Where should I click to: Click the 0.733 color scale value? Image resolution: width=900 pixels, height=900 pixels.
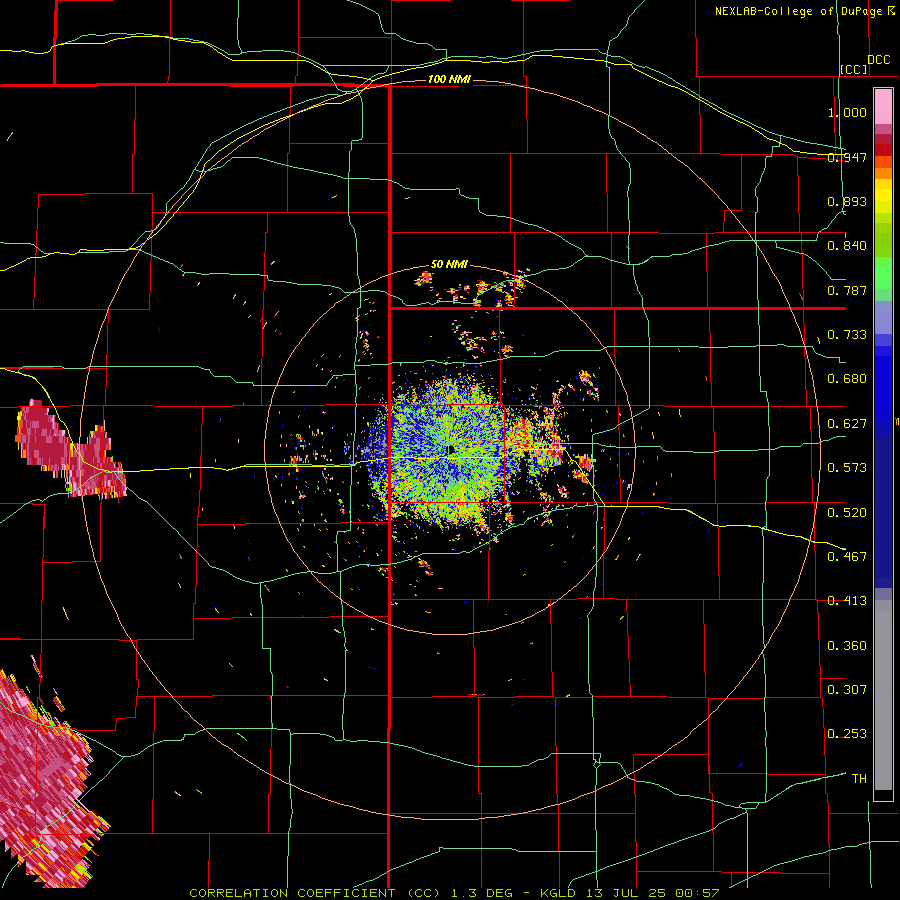click(x=847, y=335)
